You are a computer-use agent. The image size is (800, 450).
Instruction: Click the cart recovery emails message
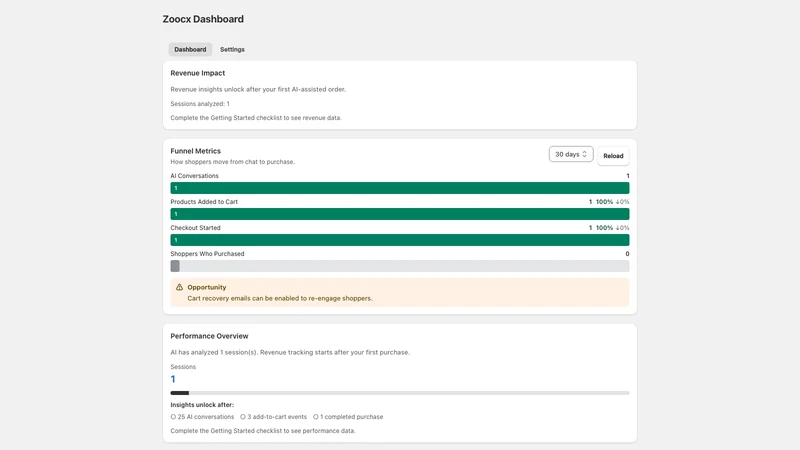coord(280,298)
